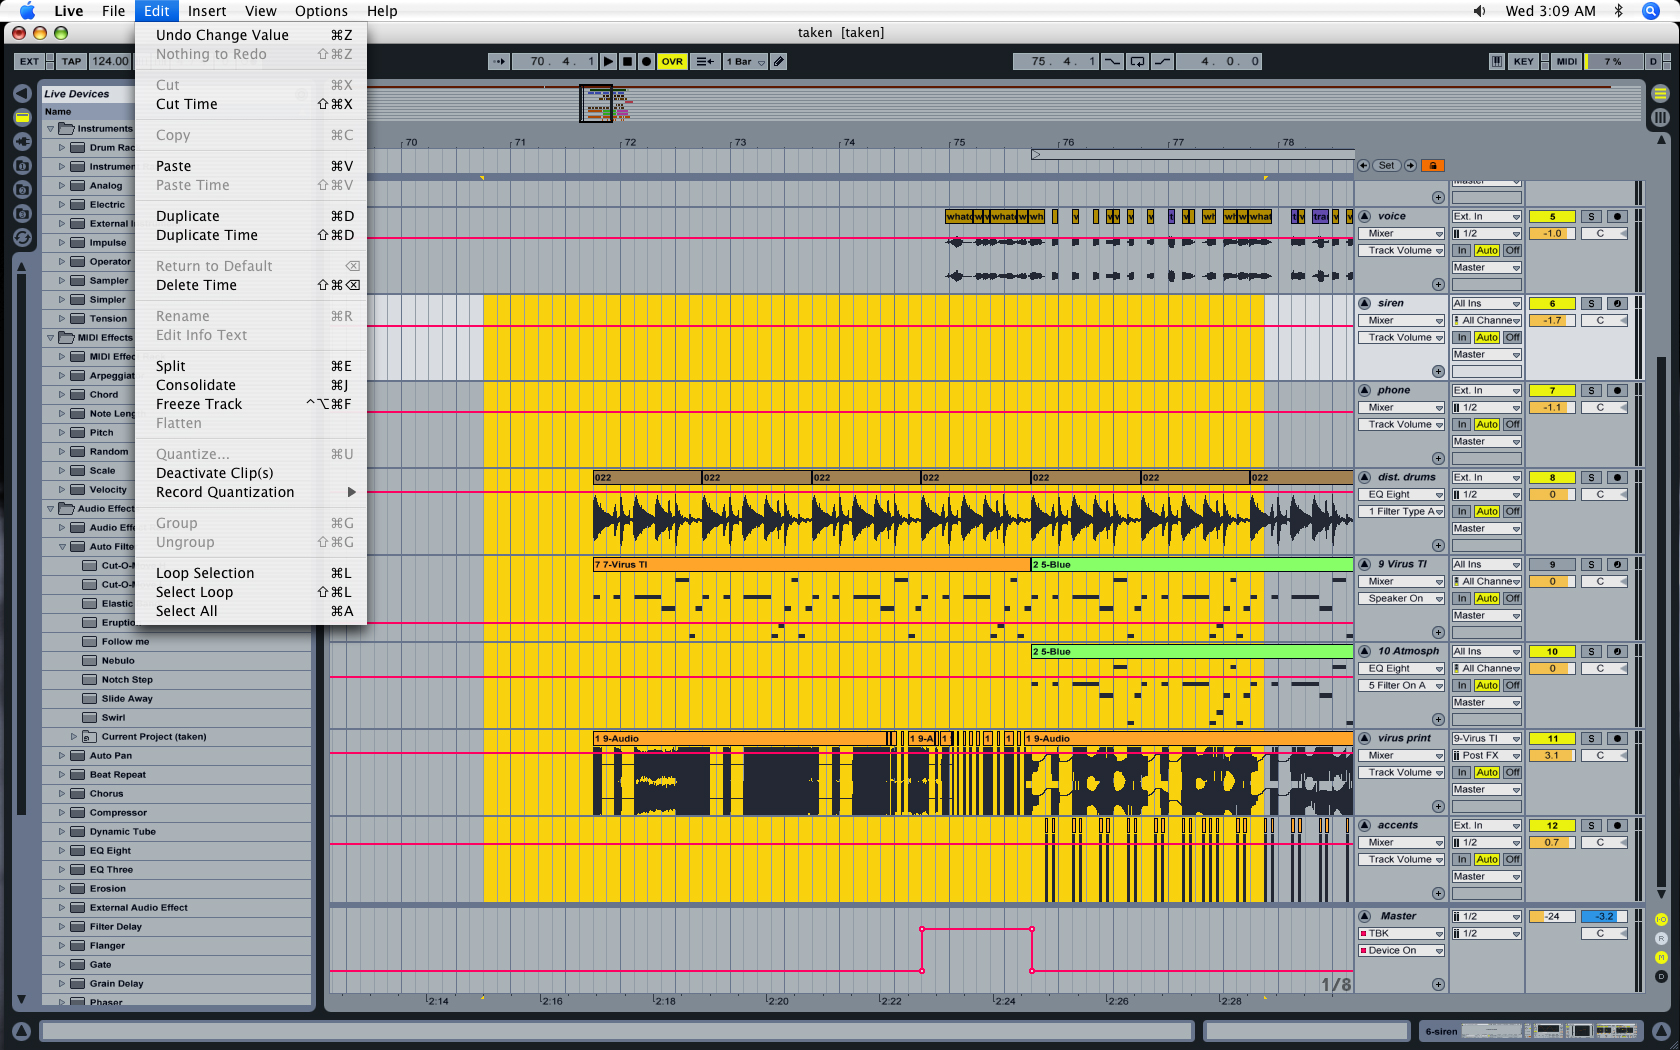The image size is (1680, 1050).
Task: Enable the KEY map mode button
Action: click(1523, 61)
